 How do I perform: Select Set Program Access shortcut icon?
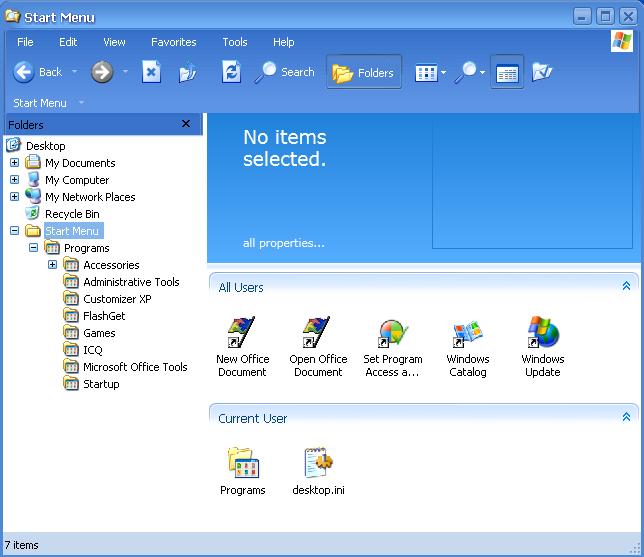[x=393, y=333]
